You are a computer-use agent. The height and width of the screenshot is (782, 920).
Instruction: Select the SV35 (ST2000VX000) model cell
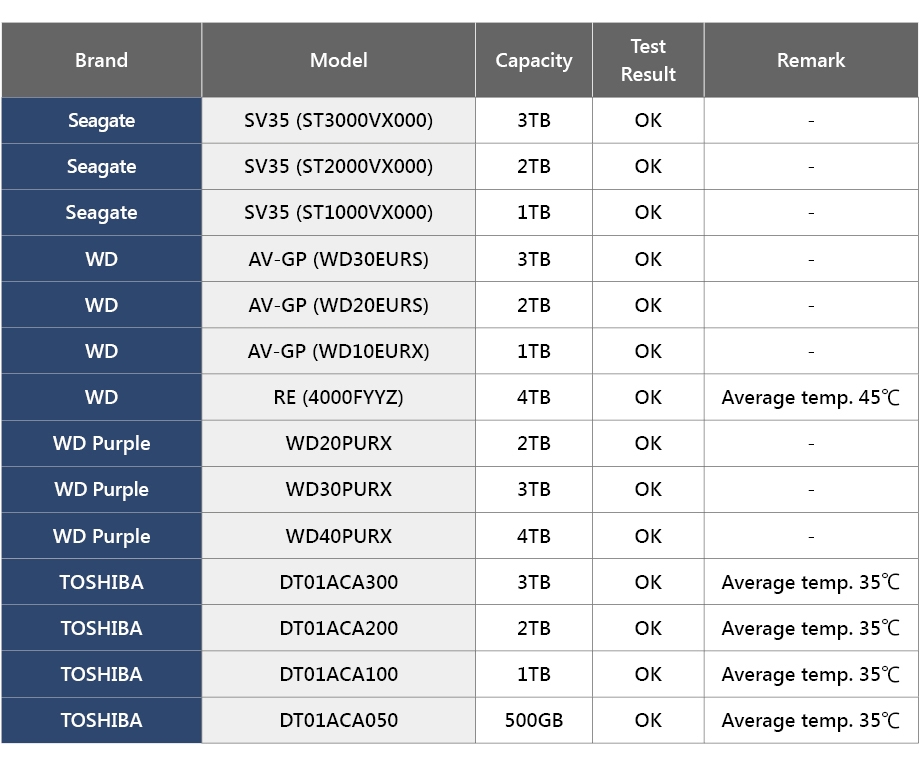click(x=338, y=167)
